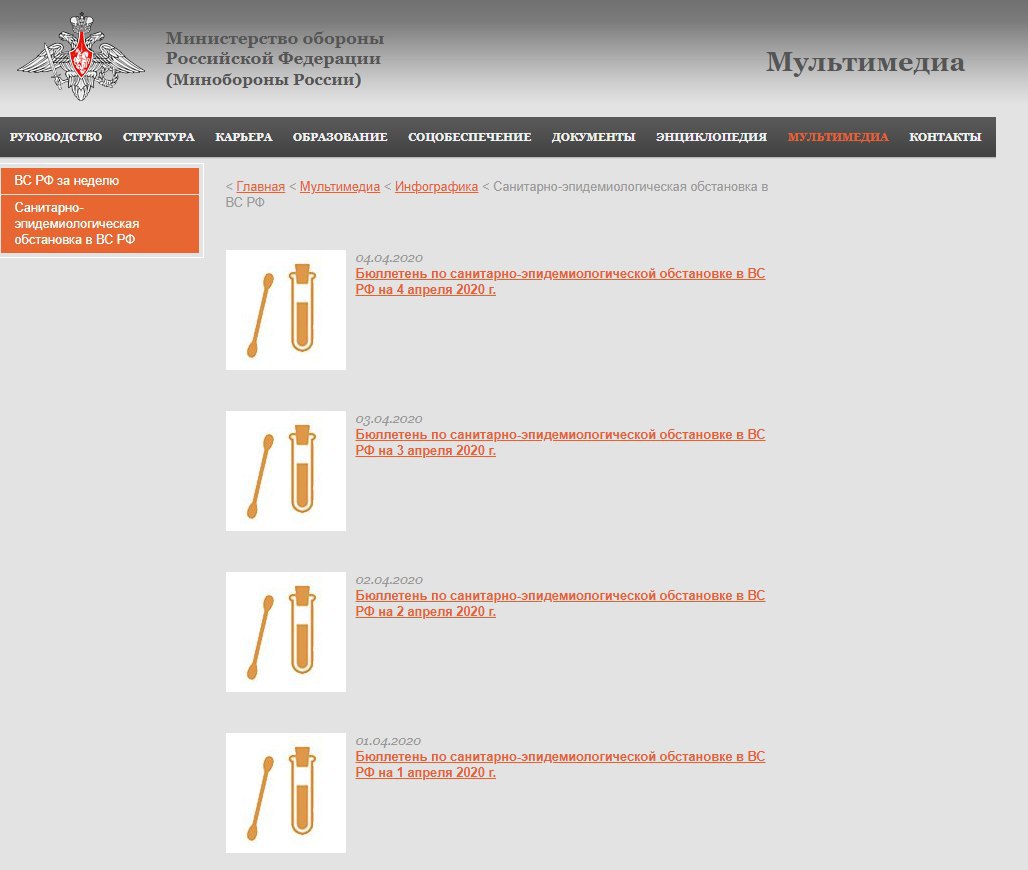Open the bulletin link for 2 апреля 2020
Screen dimensions: 1028x870
coord(560,603)
